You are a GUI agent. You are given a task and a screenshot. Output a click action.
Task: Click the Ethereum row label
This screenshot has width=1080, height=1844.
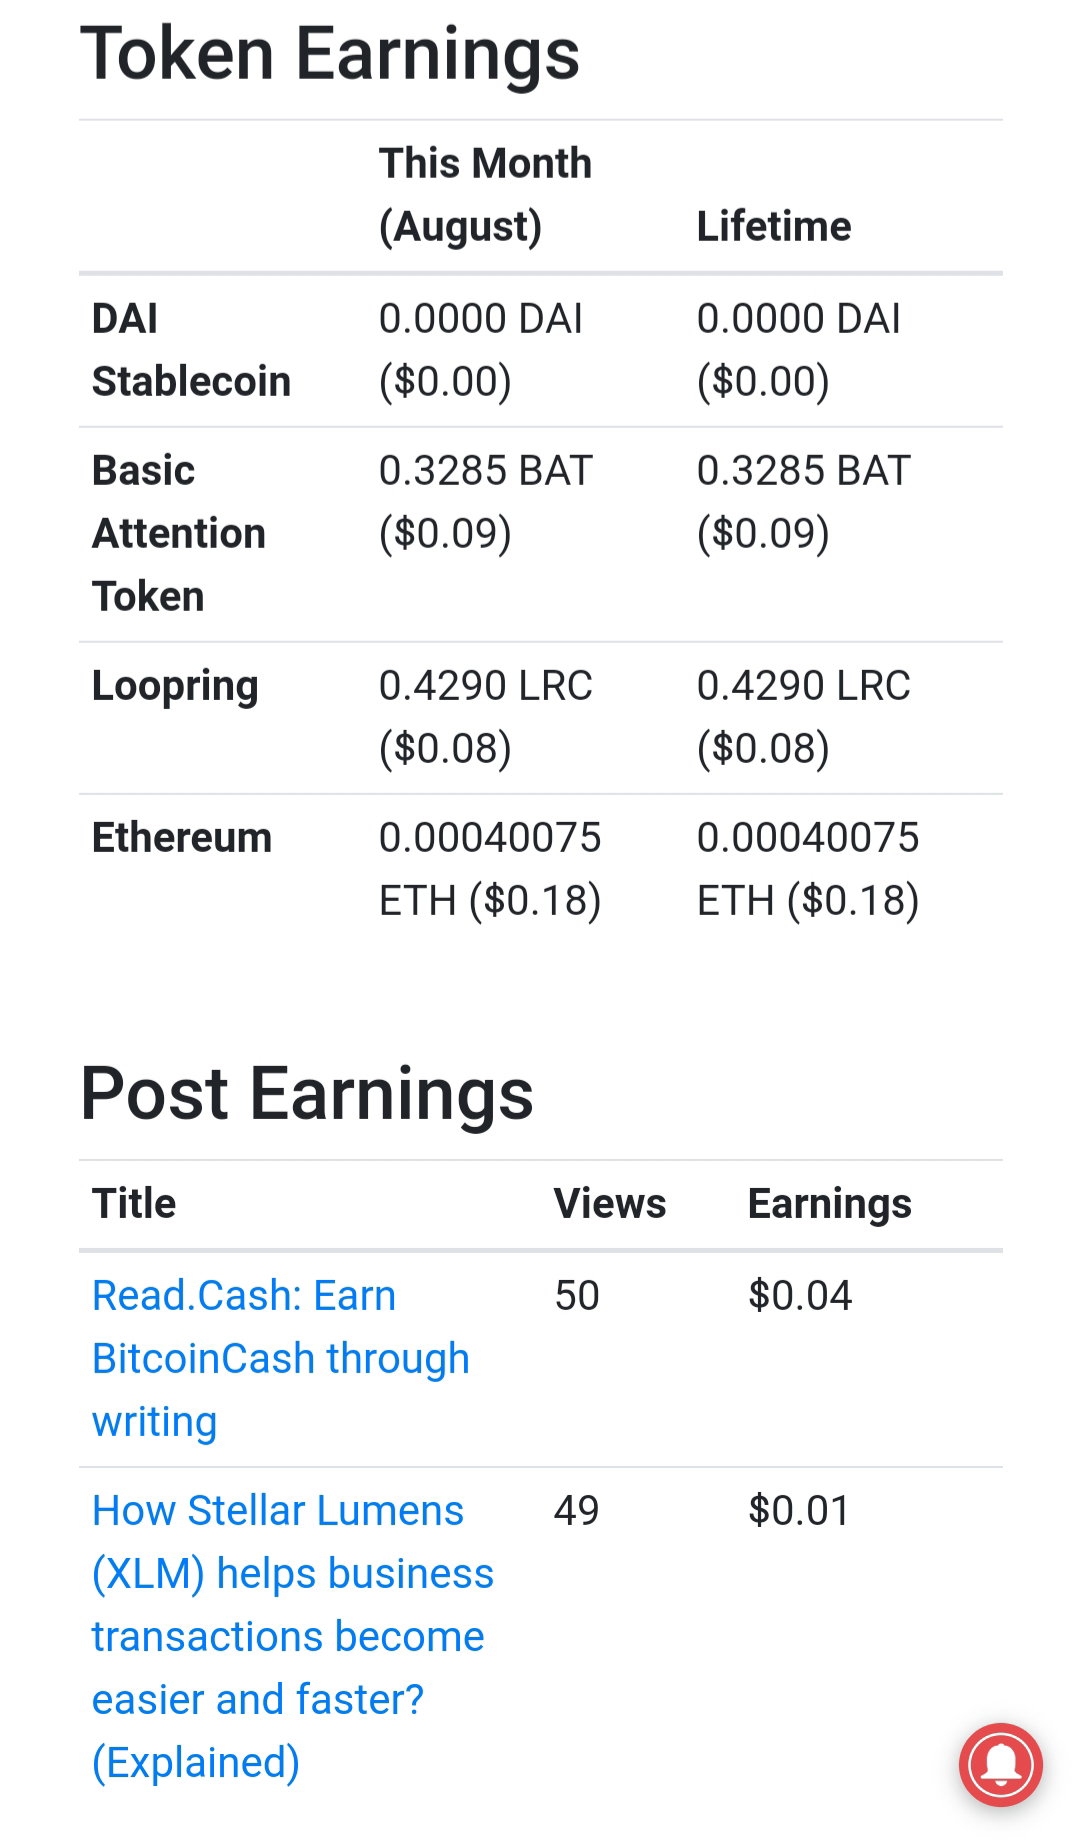pos(181,838)
